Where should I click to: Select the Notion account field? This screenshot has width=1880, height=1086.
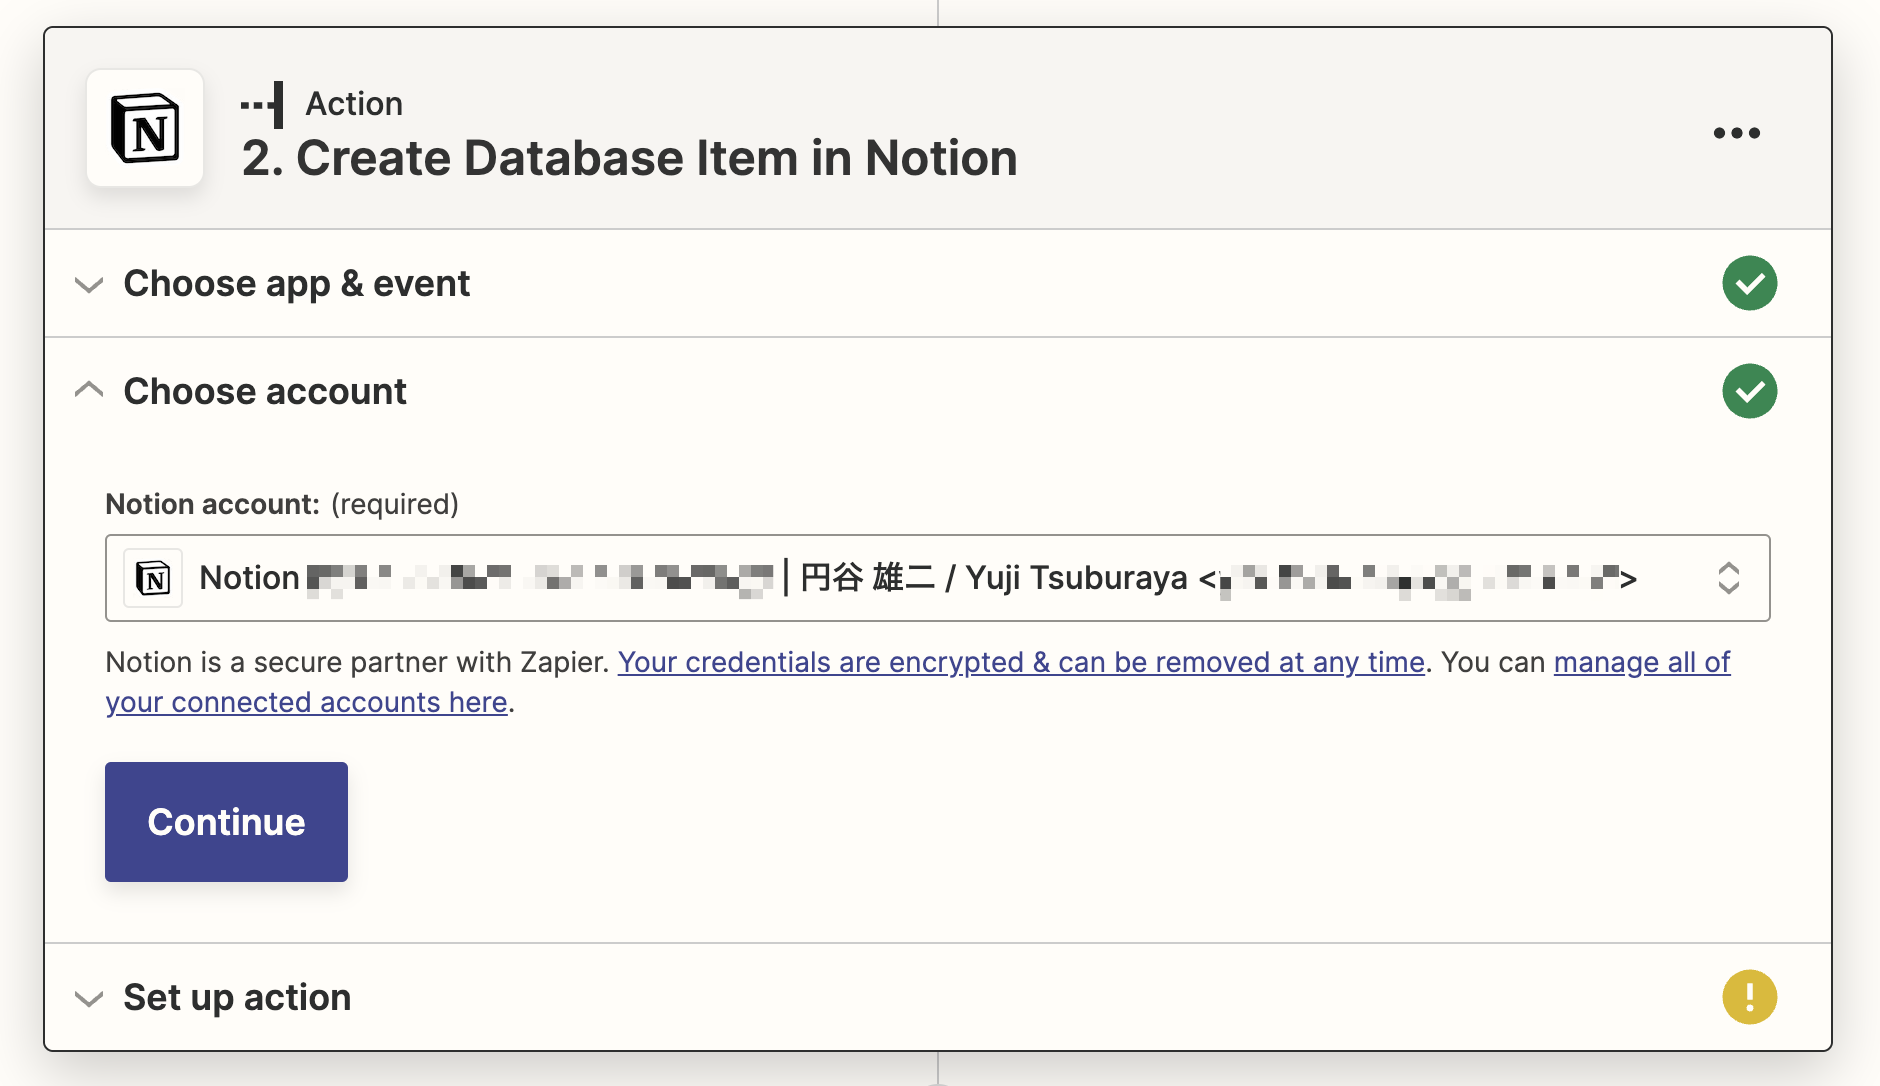[937, 578]
